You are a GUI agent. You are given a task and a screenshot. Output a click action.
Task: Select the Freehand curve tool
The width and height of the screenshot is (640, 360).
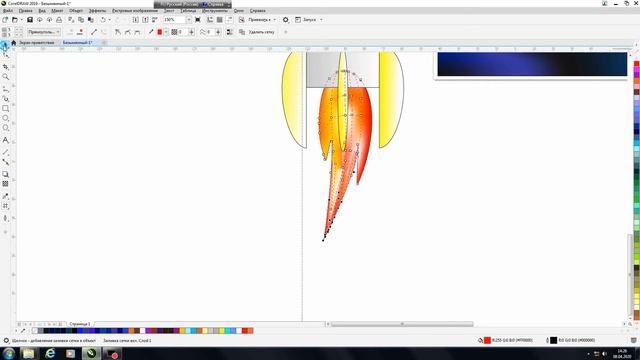pyautogui.click(x=5, y=89)
